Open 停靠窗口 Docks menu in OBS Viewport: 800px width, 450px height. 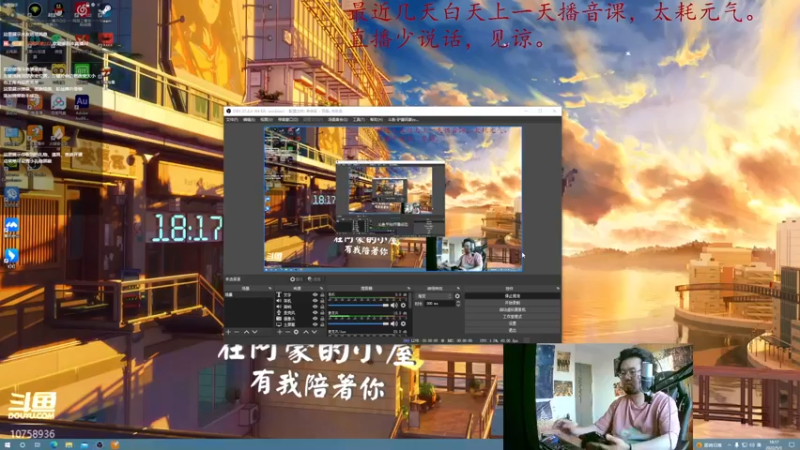coord(288,119)
